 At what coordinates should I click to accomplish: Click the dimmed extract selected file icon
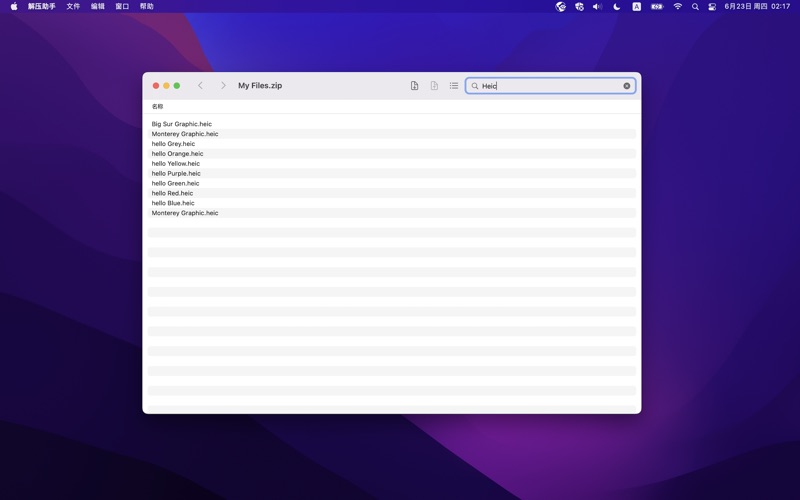434,86
